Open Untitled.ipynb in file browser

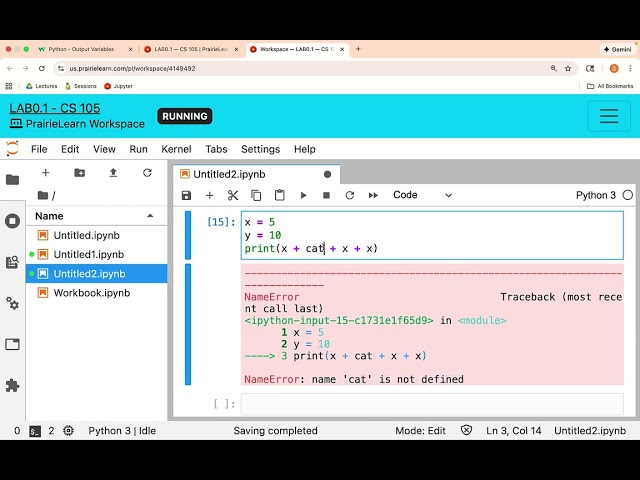[x=97, y=235]
